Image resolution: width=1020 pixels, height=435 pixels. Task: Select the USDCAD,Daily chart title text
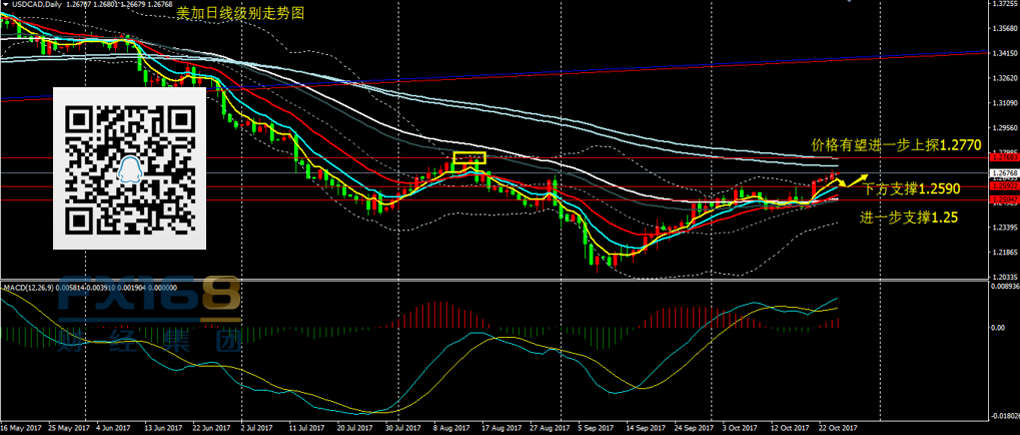(x=36, y=5)
